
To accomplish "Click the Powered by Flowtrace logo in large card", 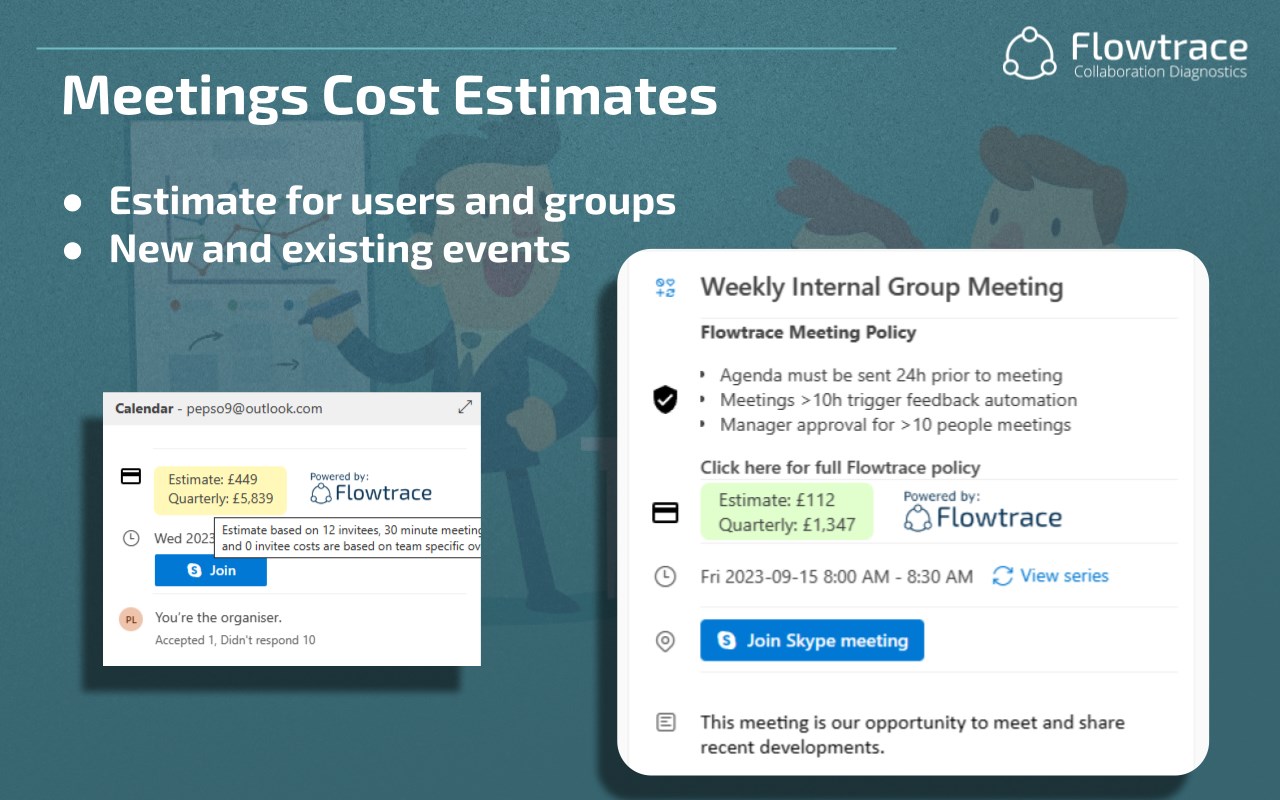I will pyautogui.click(x=983, y=510).
